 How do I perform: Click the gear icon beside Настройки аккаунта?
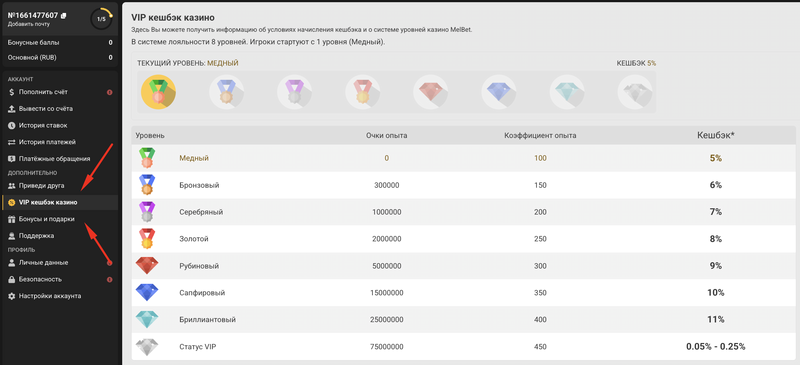(12, 296)
